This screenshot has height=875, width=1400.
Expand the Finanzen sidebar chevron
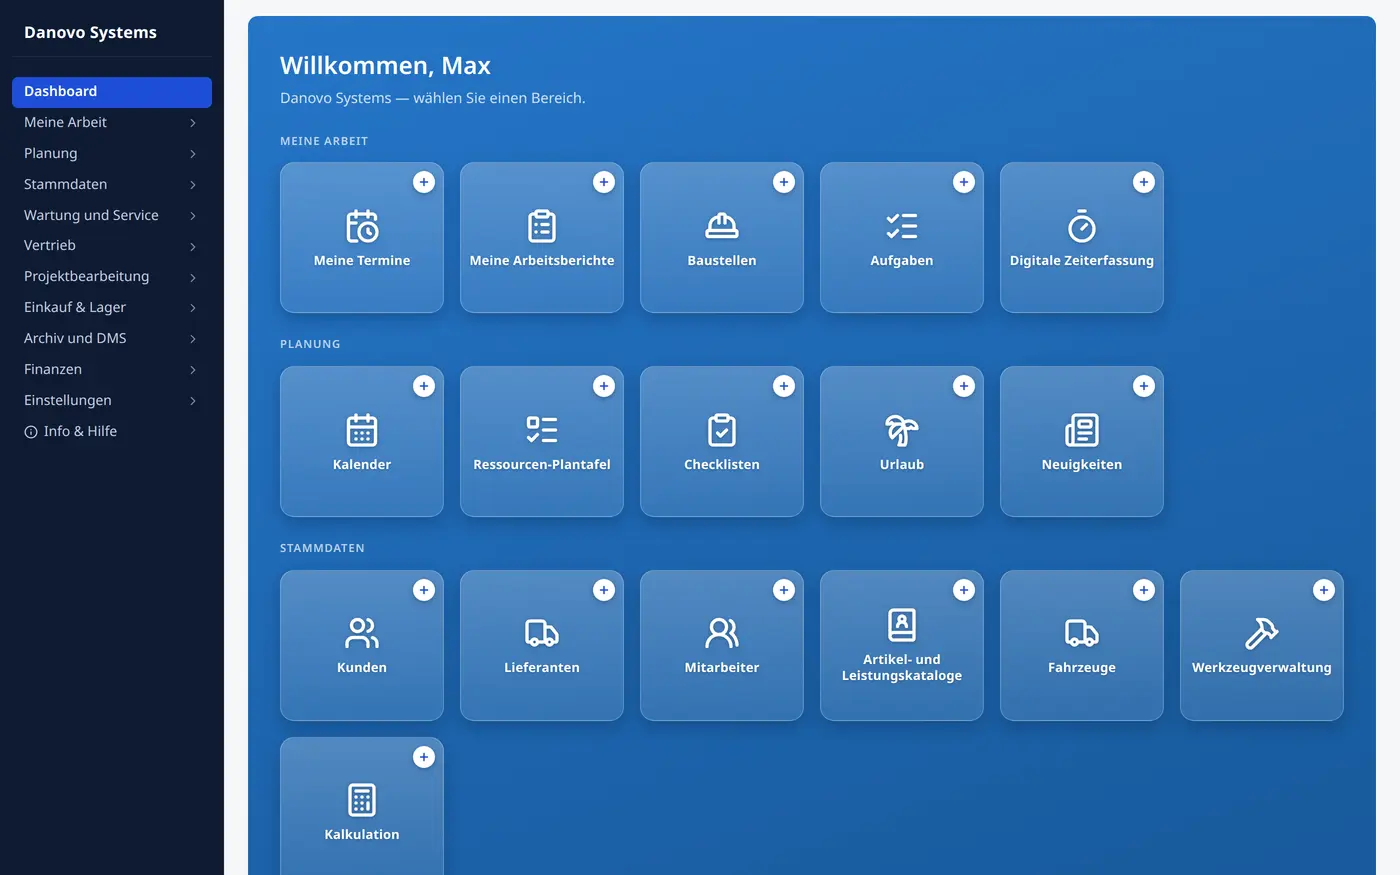point(193,370)
